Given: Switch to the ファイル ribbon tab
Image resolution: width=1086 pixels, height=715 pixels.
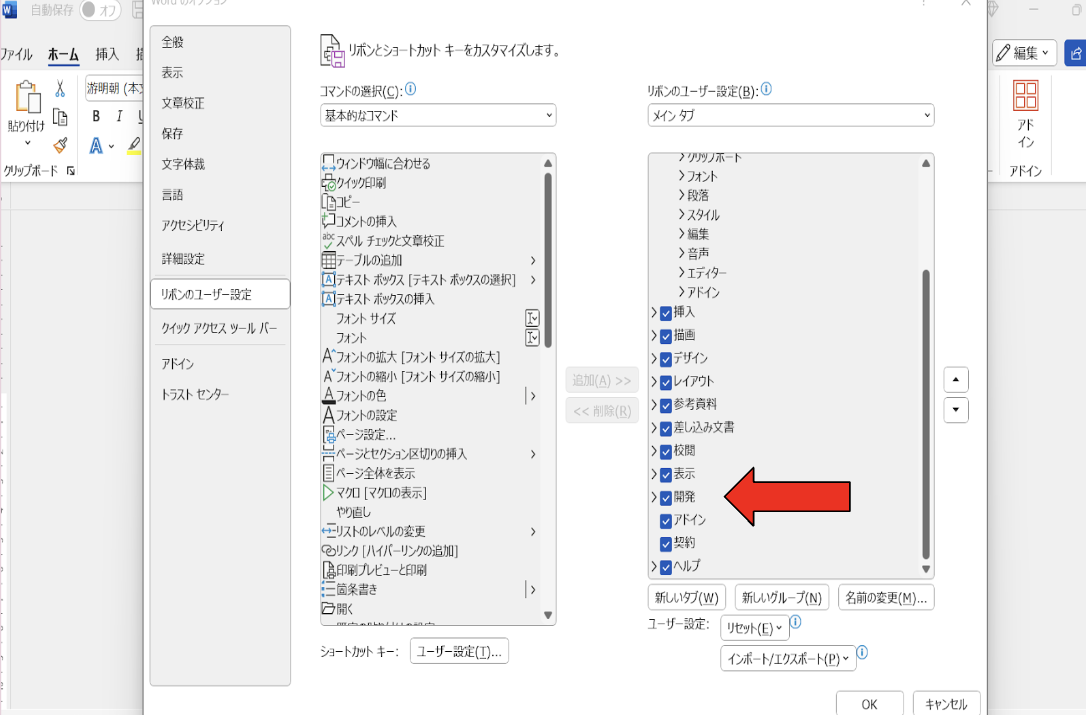Looking at the screenshot, I should pyautogui.click(x=17, y=54).
